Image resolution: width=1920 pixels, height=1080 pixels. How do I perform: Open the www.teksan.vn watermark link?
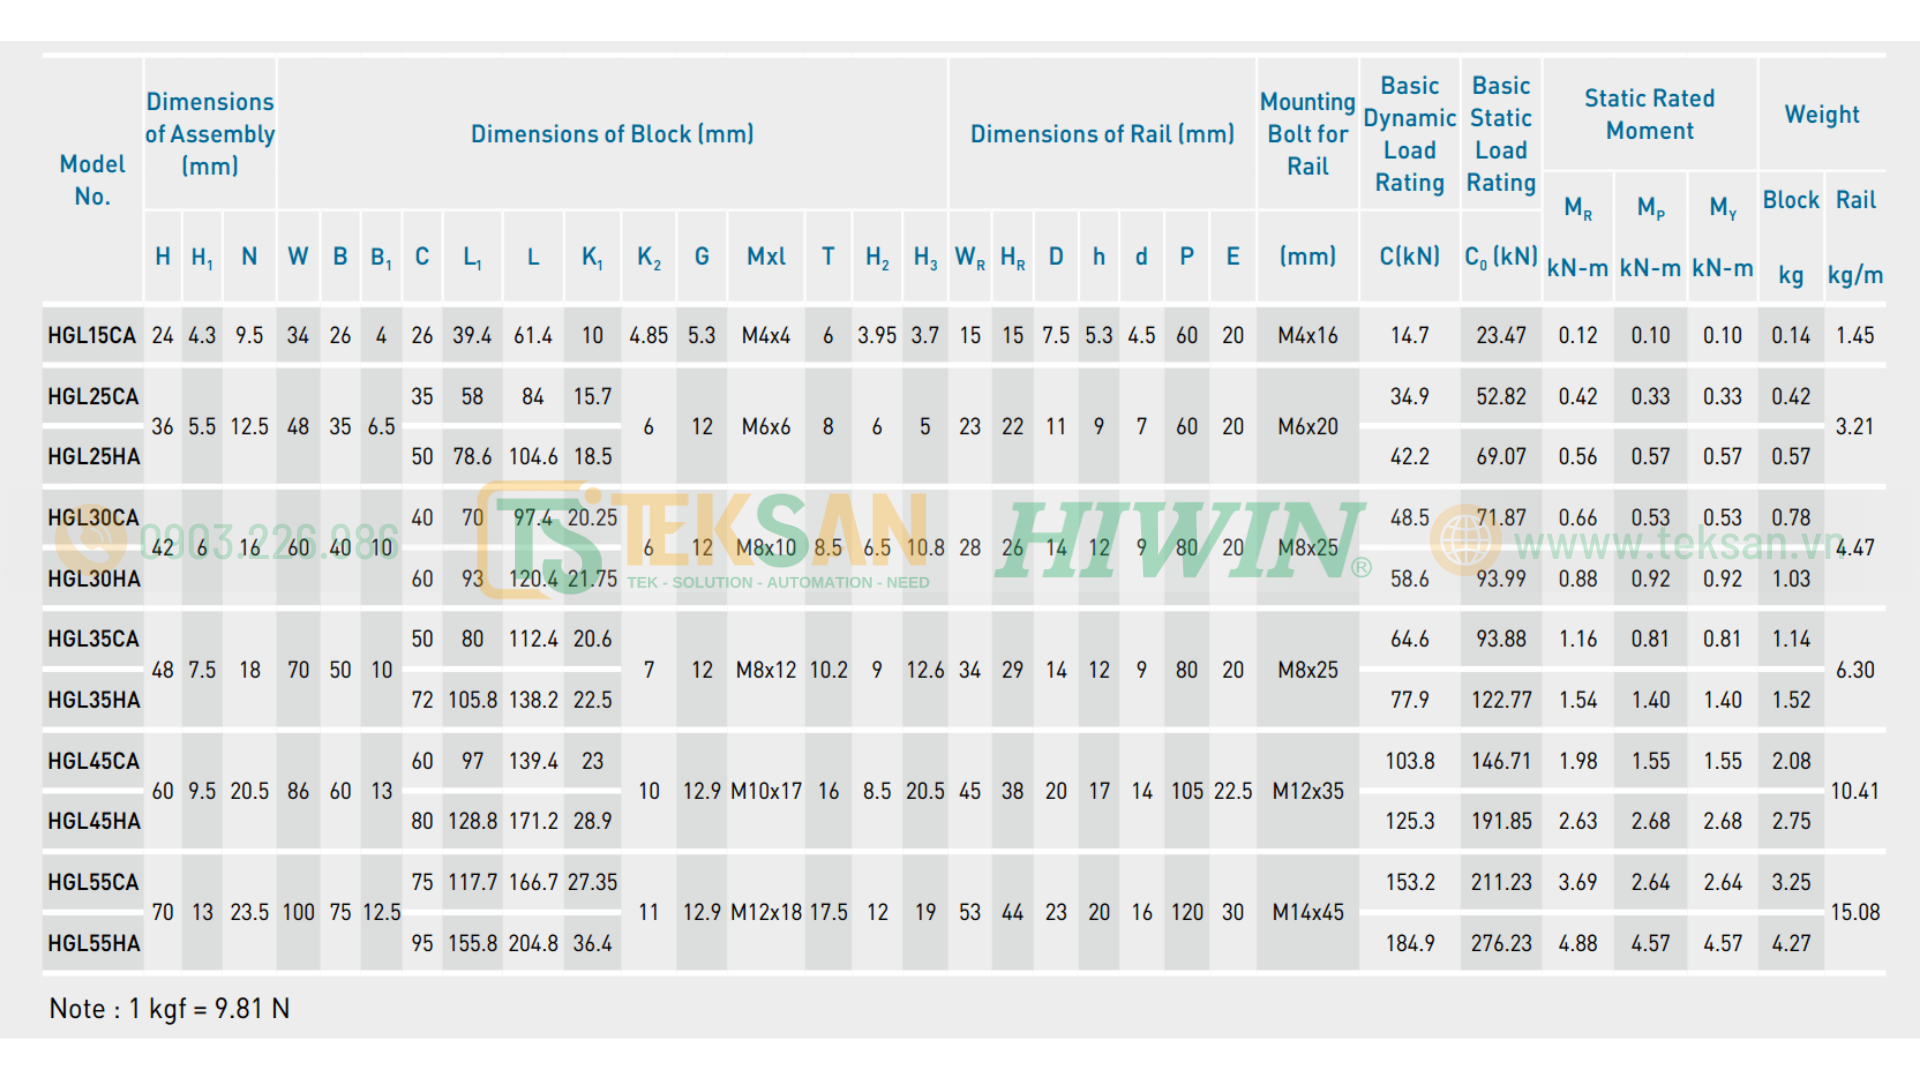click(x=1678, y=545)
